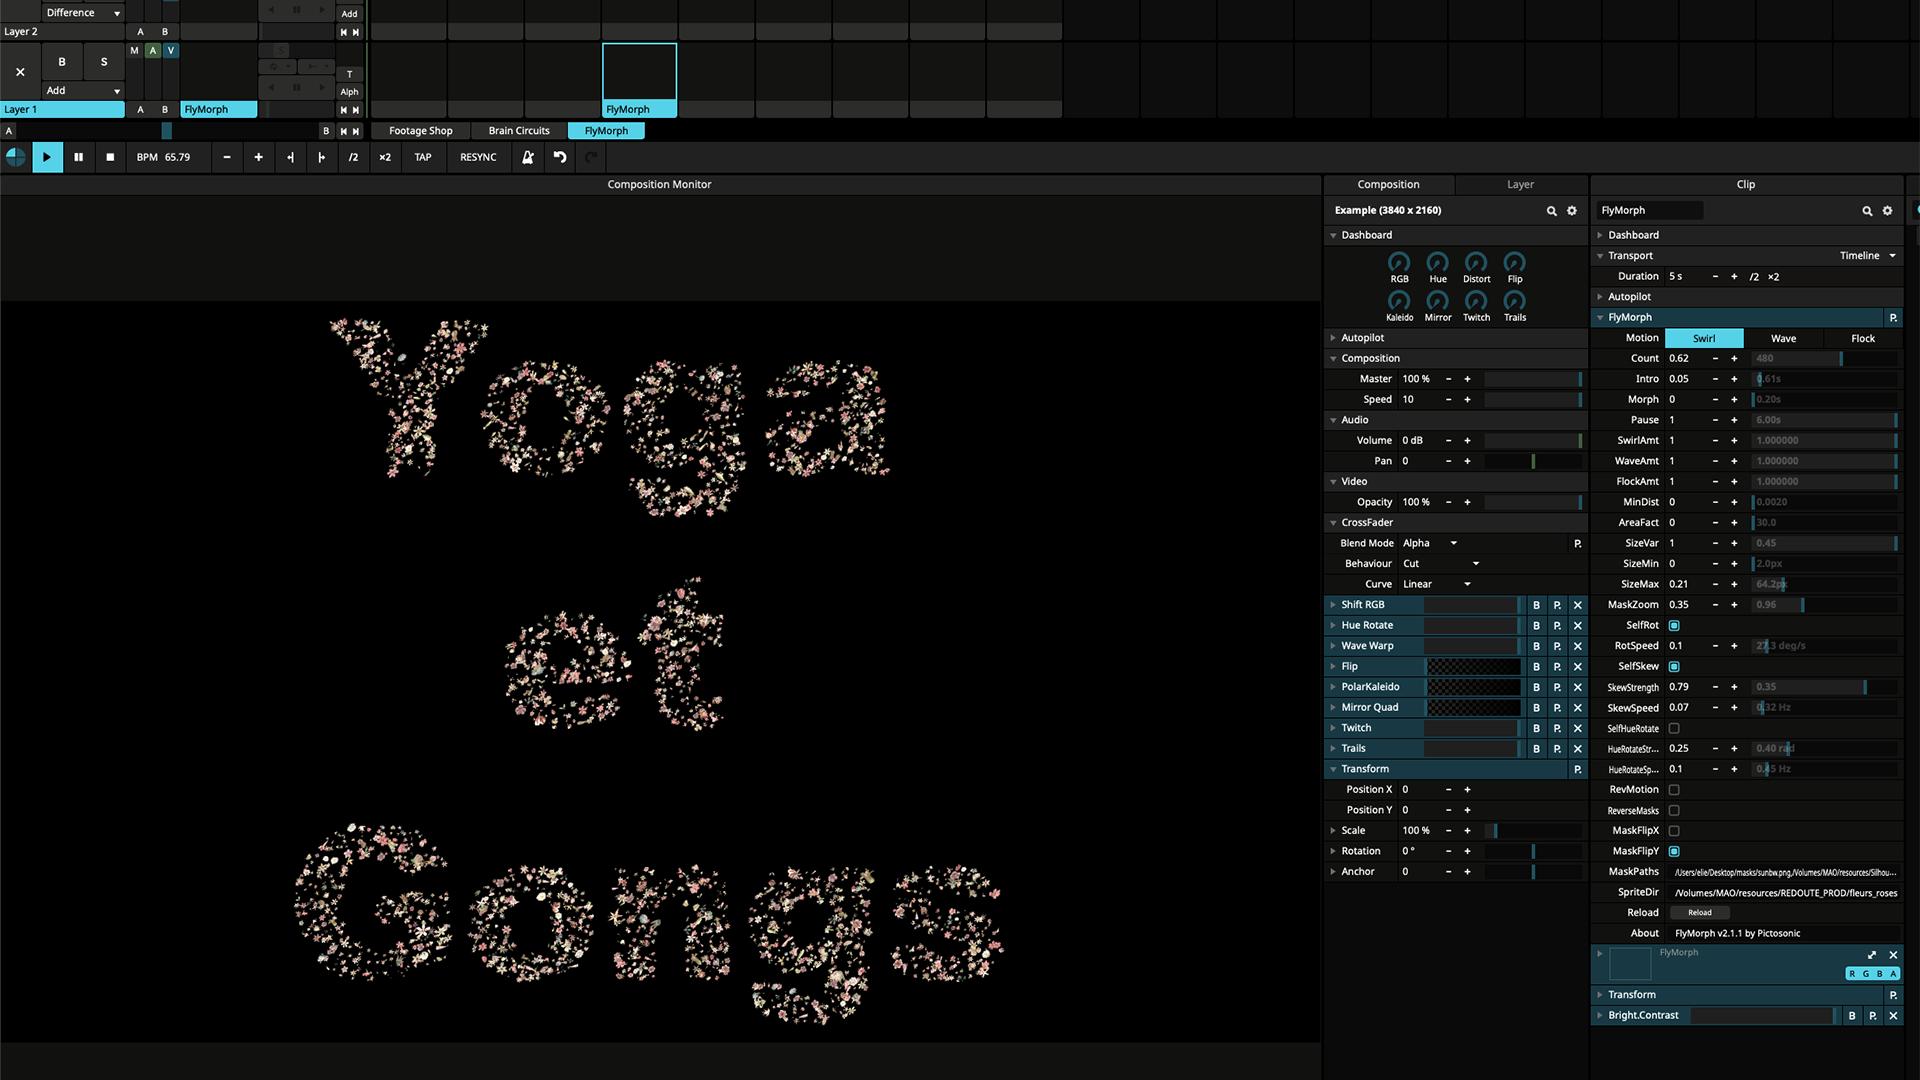Screen dimensions: 1920x1080
Task: Click the undo arrow icon
Action: click(x=560, y=157)
